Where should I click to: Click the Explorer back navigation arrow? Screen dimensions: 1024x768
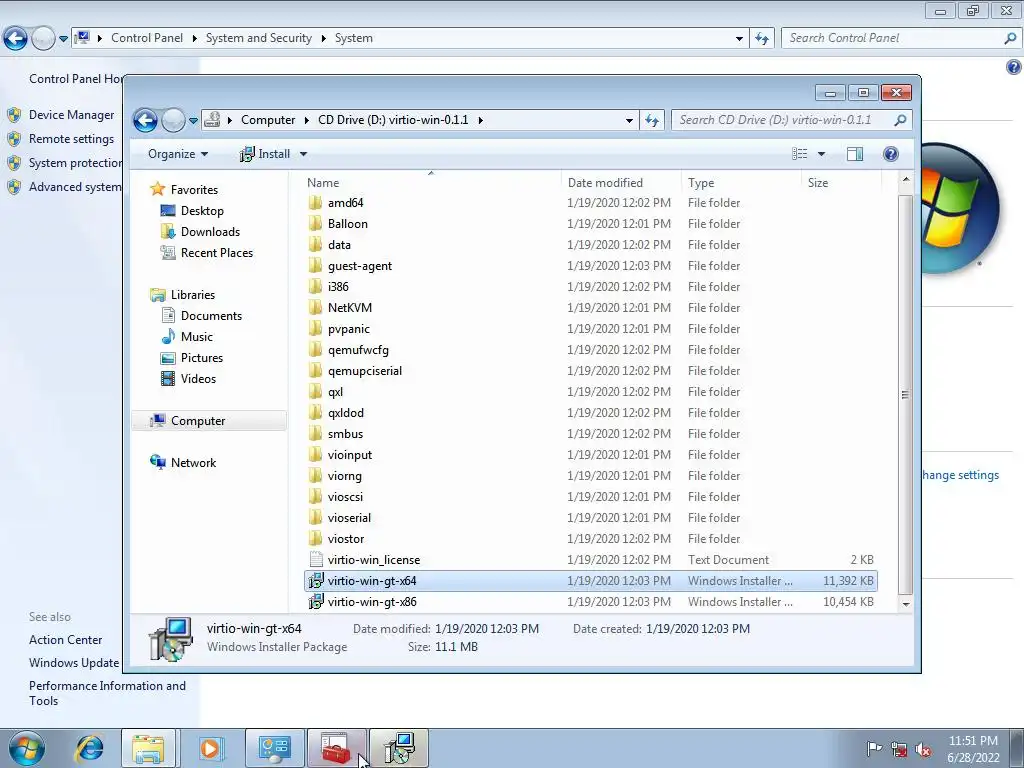145,120
